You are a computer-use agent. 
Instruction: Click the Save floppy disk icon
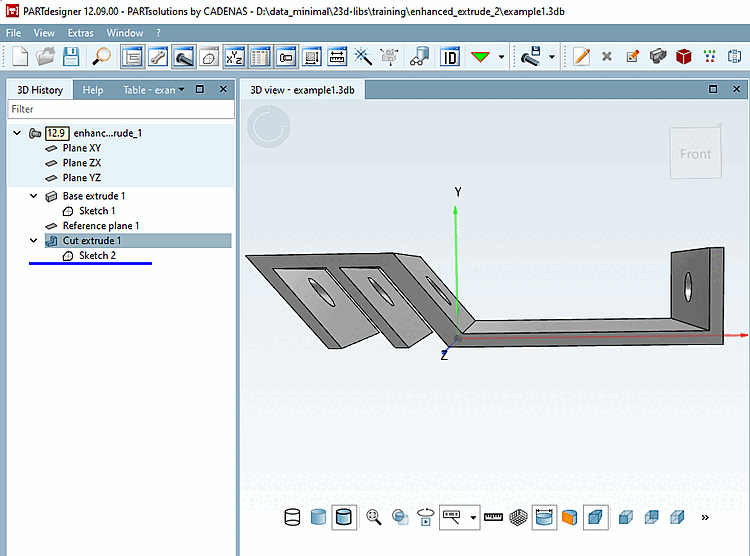click(71, 56)
